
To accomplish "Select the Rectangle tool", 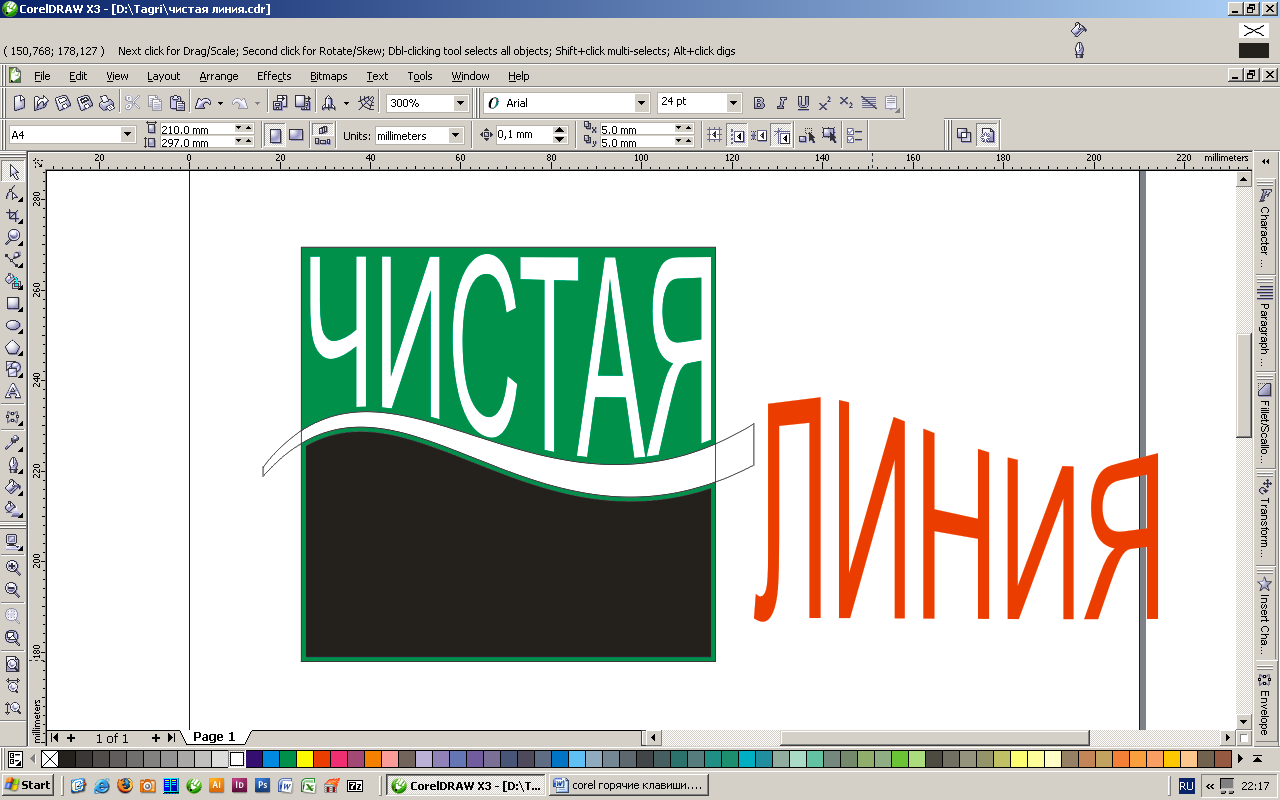I will coord(13,304).
